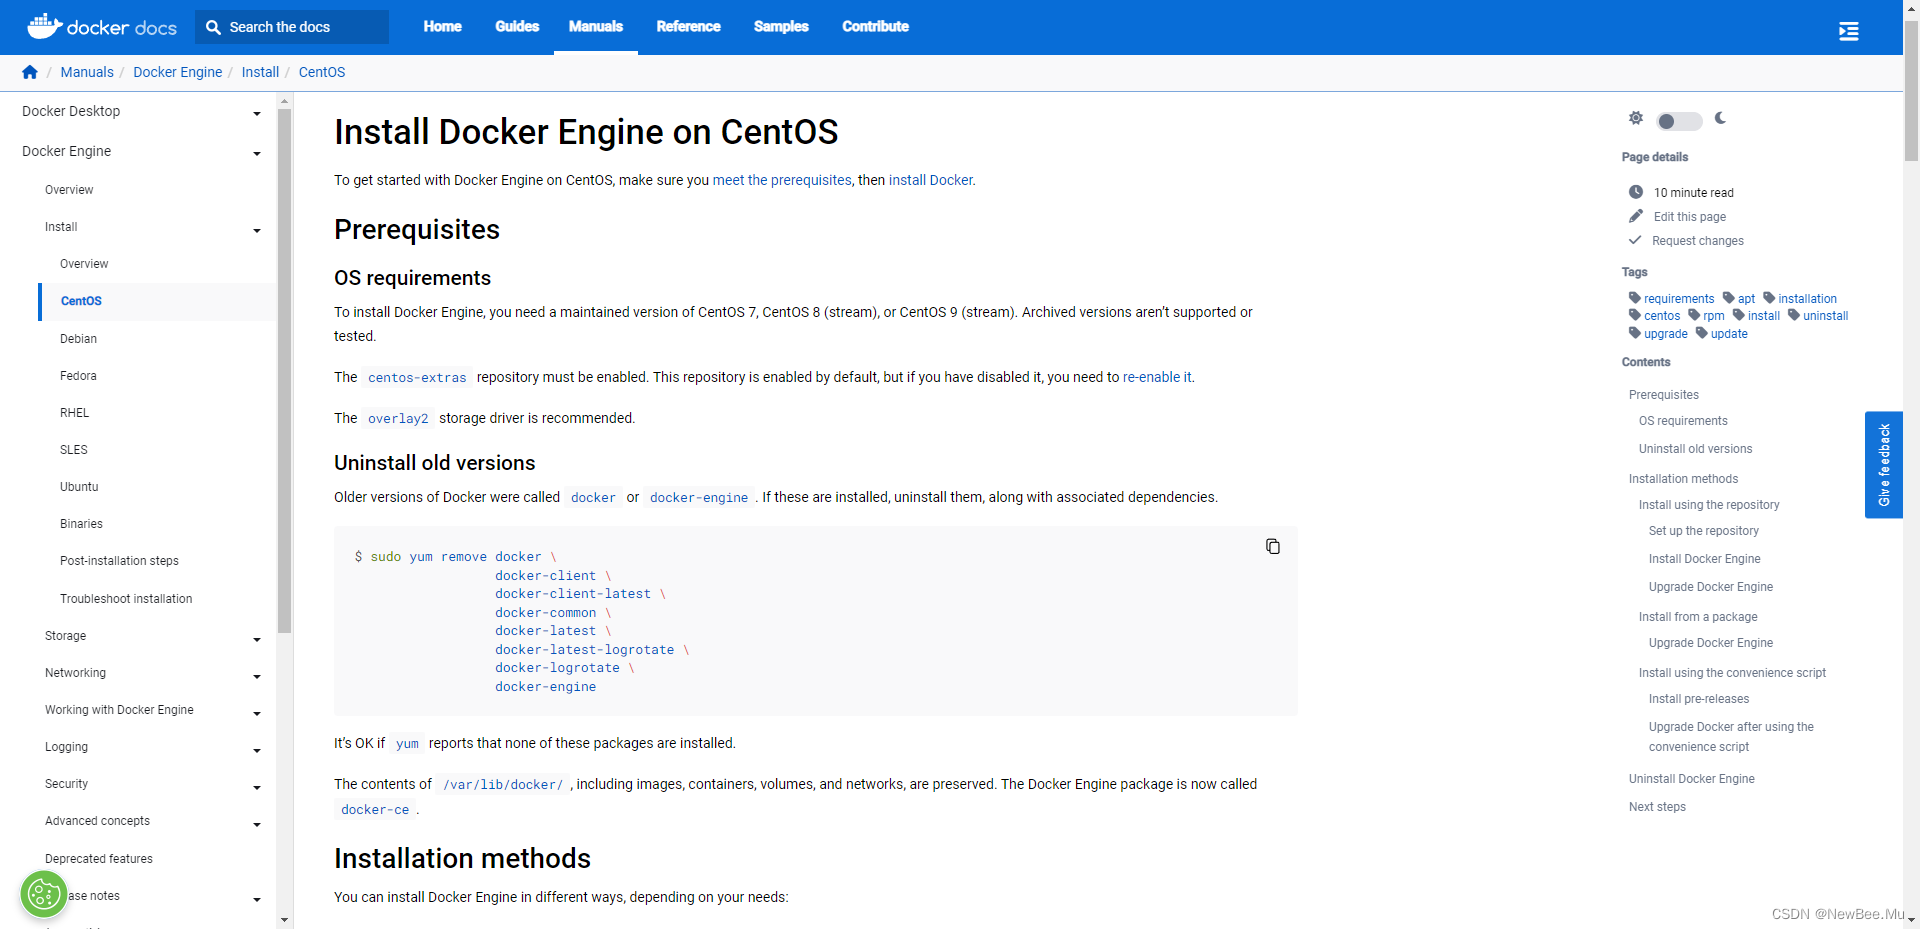Expand the Networking section arrow
1920x929 pixels.
[x=257, y=677]
